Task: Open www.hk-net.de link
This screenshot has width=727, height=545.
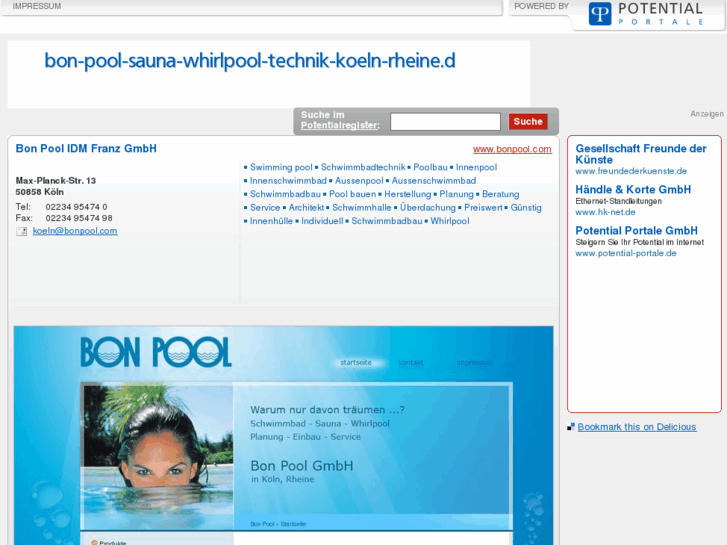Action: (x=605, y=212)
